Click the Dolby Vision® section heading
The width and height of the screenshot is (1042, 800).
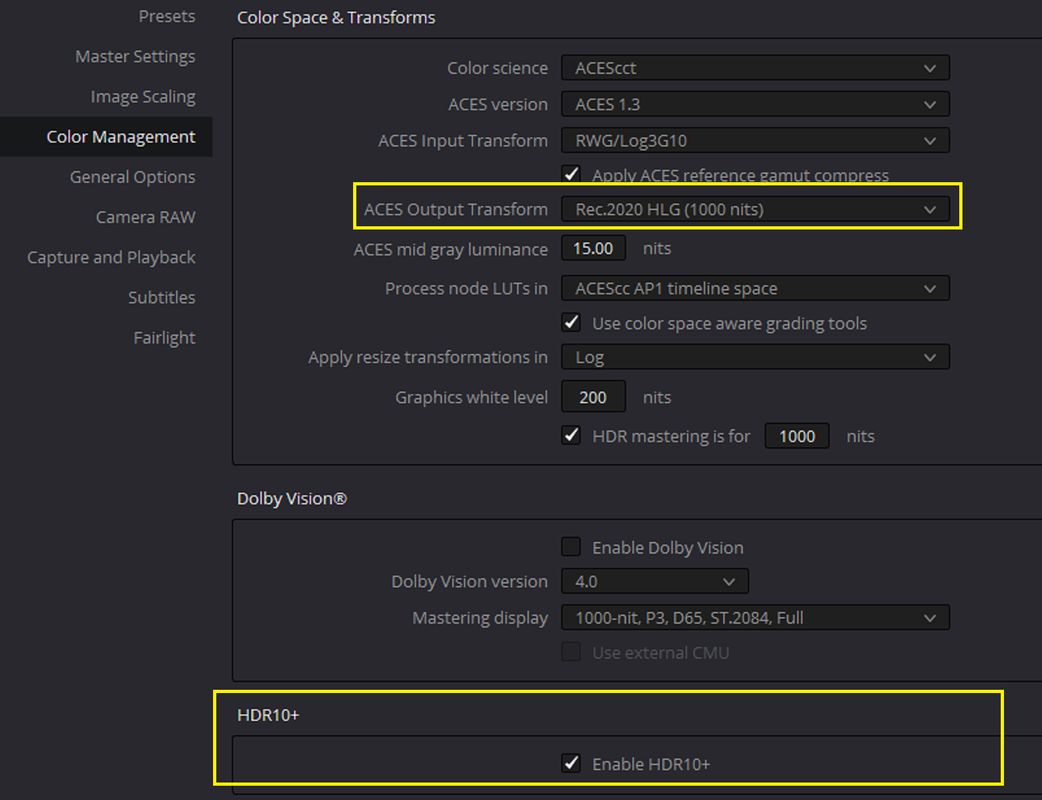tap(292, 498)
